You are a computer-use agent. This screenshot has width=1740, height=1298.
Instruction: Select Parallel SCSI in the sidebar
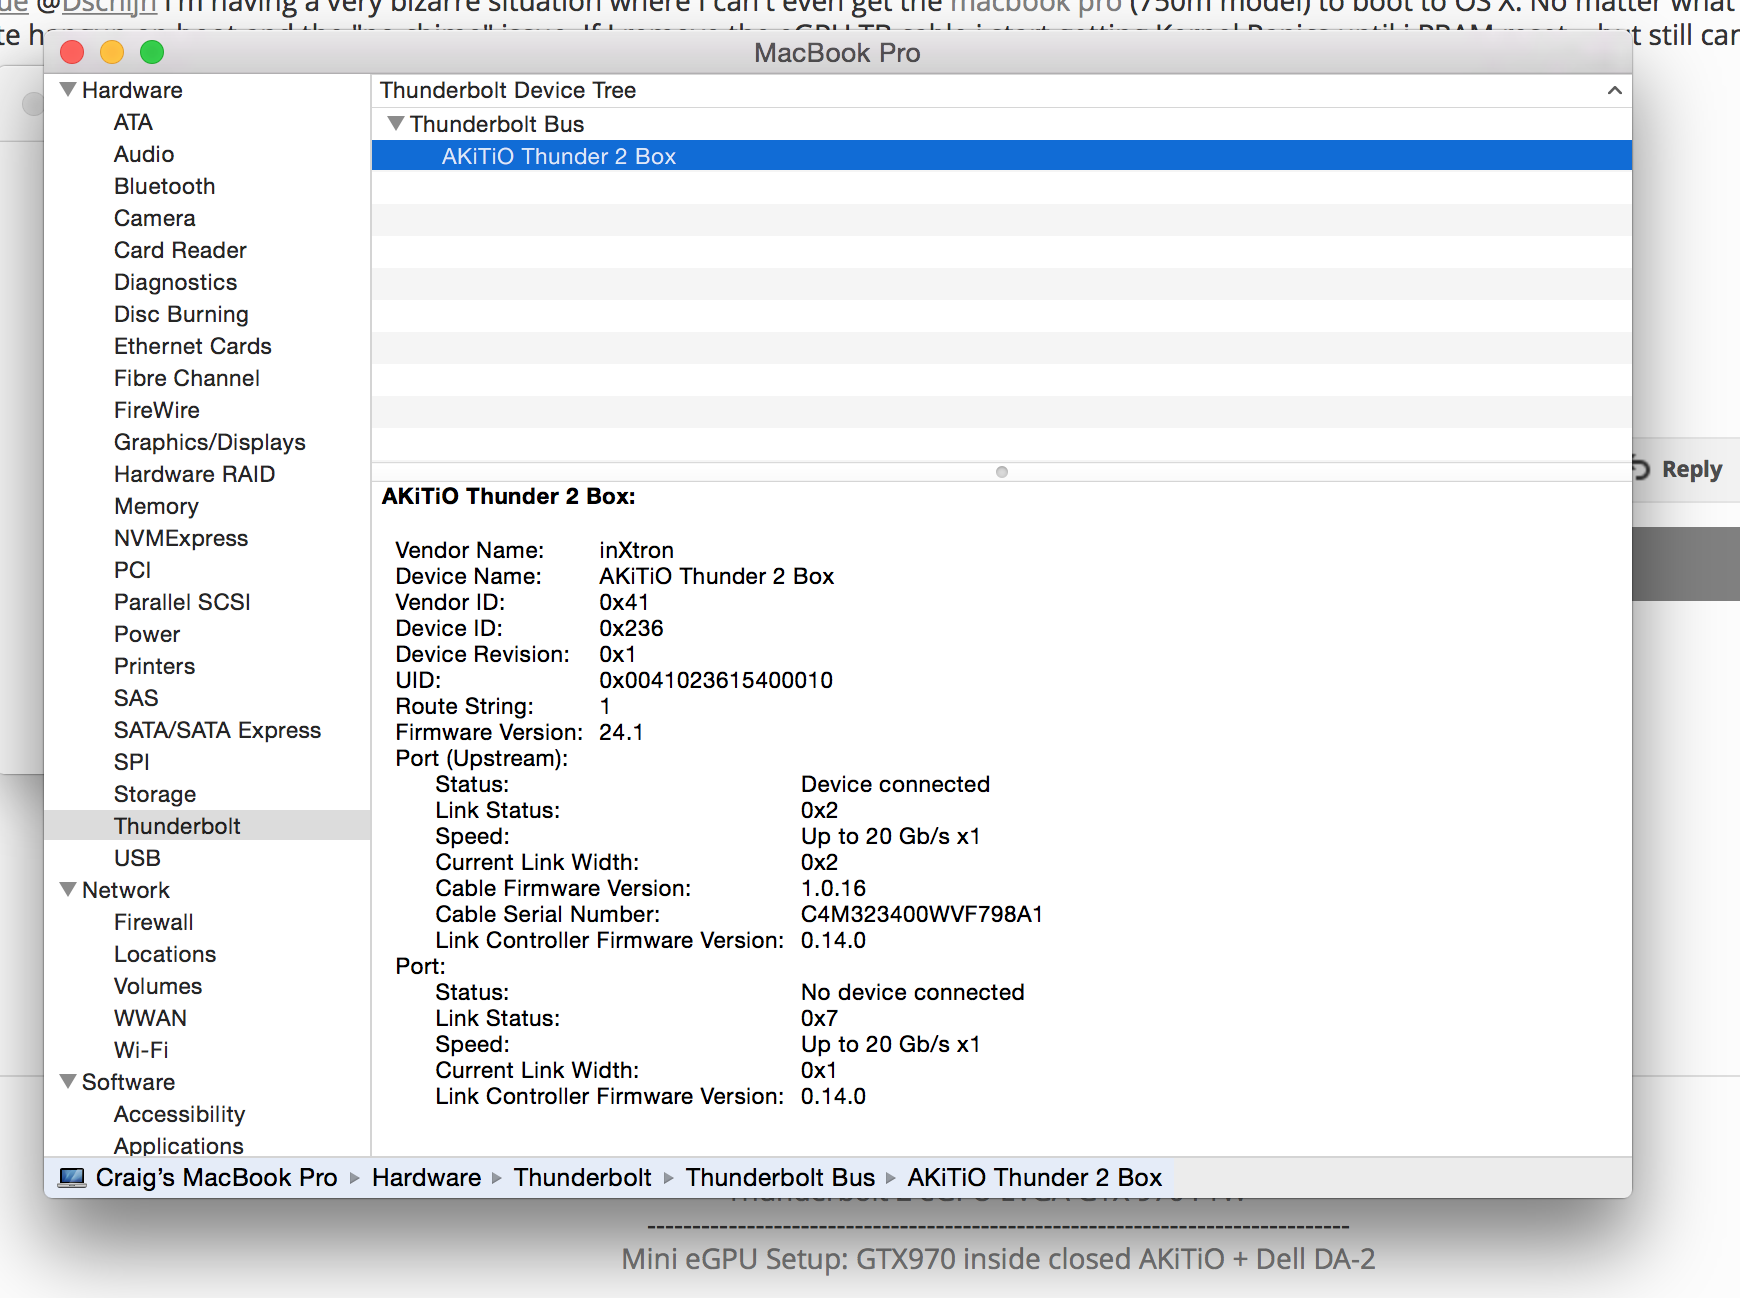pos(182,602)
